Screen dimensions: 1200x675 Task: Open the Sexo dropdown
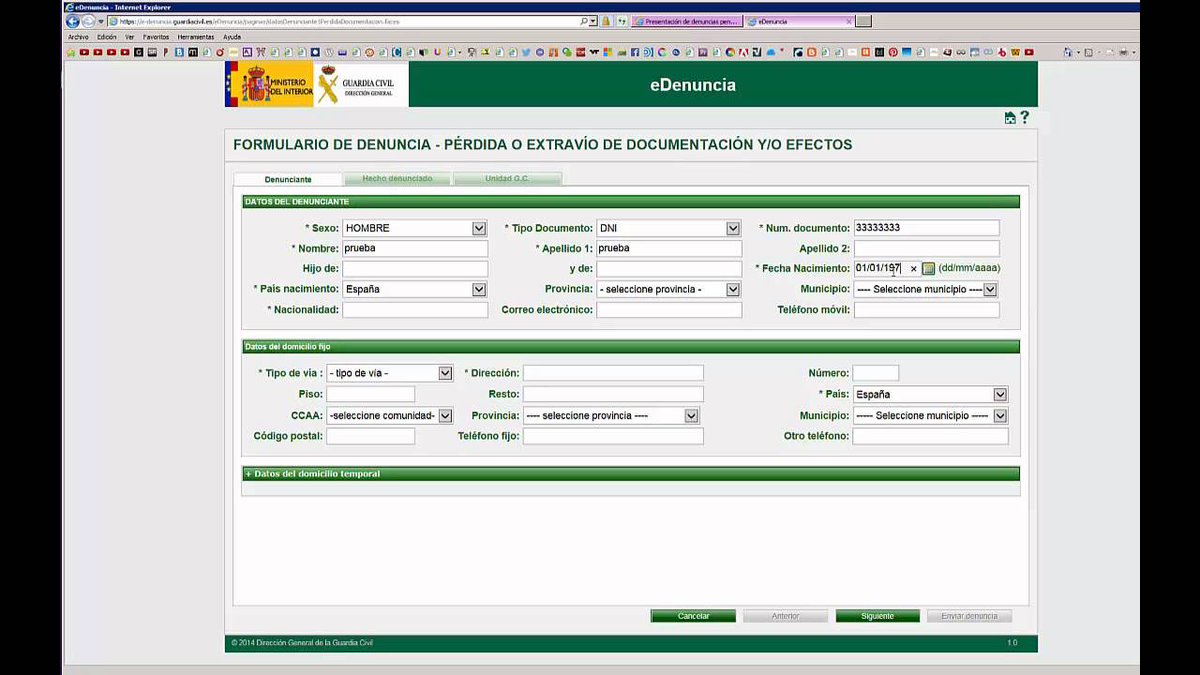pos(415,228)
